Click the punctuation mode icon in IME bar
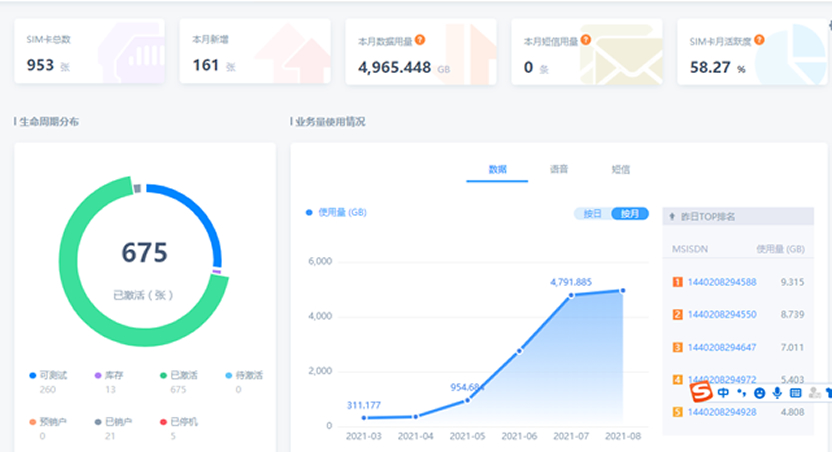The width and height of the screenshot is (832, 452). pyautogui.click(x=741, y=393)
